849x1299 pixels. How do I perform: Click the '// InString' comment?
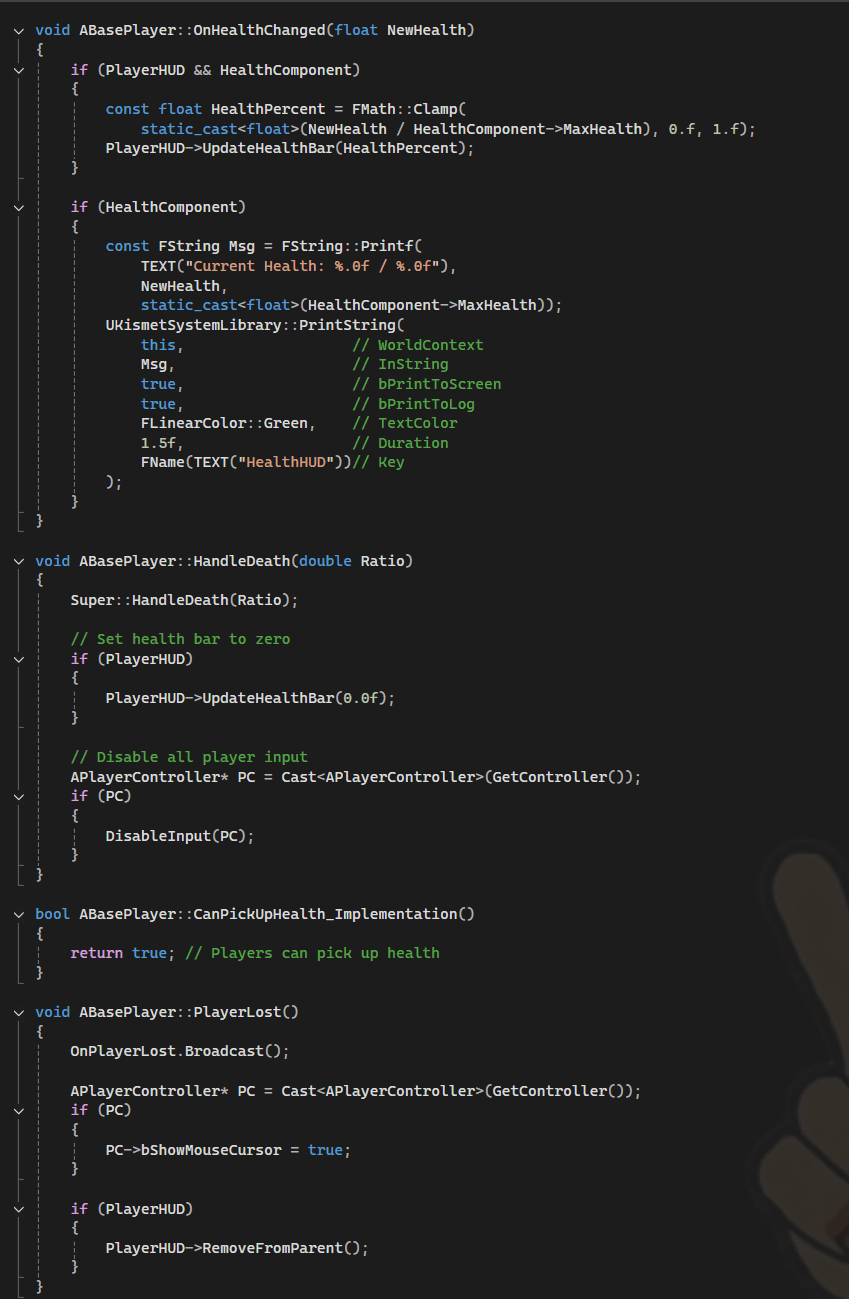(400, 364)
